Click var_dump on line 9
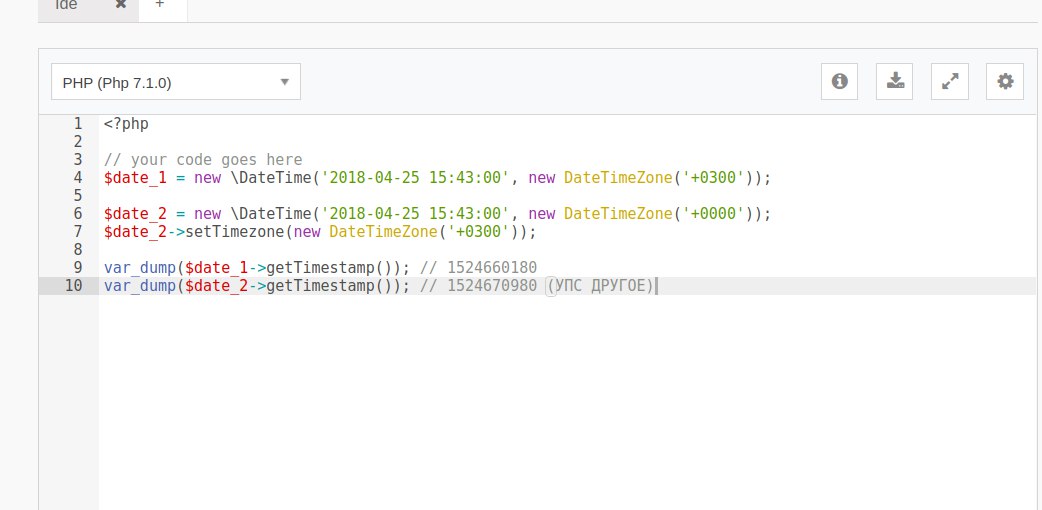Image resolution: width=1042 pixels, height=510 pixels. [140, 267]
